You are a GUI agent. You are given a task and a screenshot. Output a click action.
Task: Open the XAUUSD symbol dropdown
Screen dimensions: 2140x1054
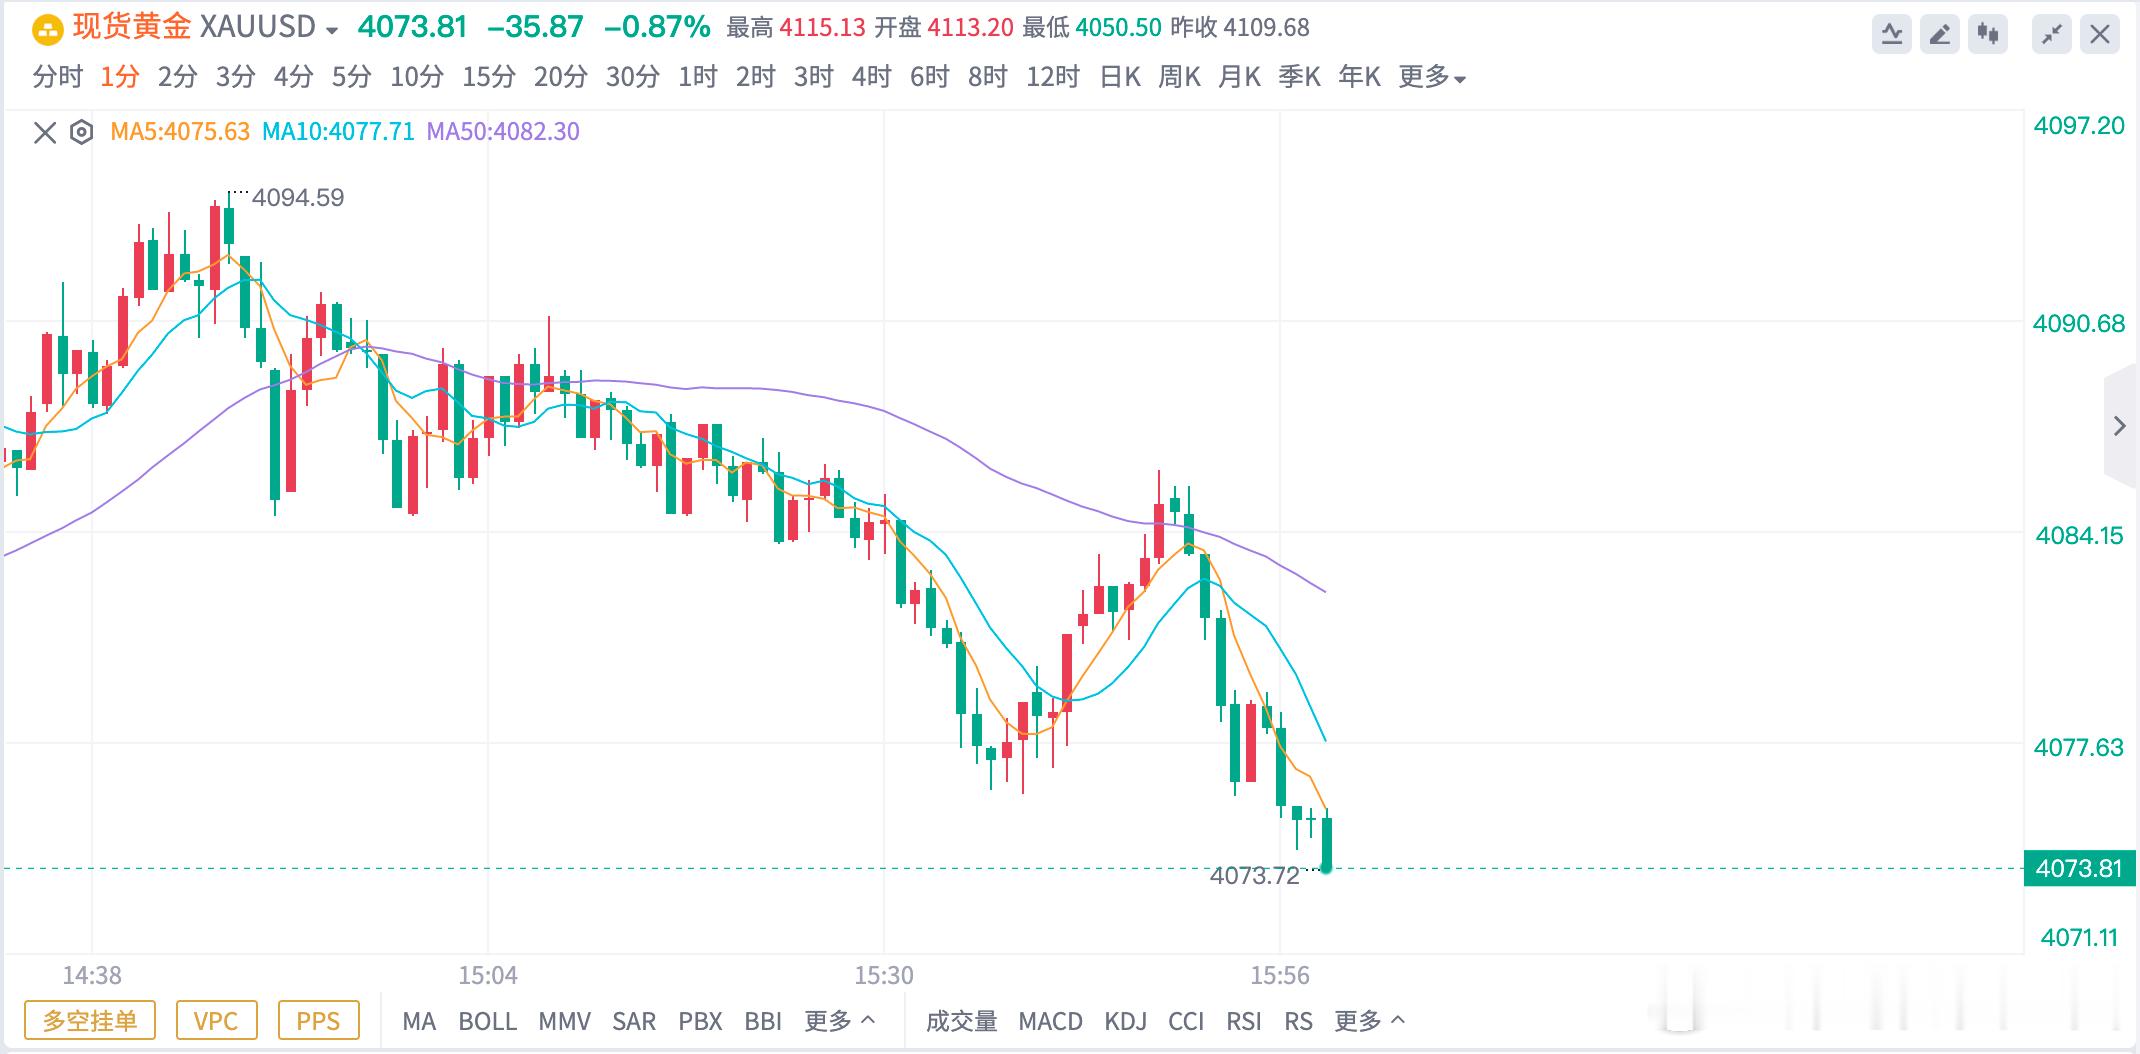coord(332,30)
